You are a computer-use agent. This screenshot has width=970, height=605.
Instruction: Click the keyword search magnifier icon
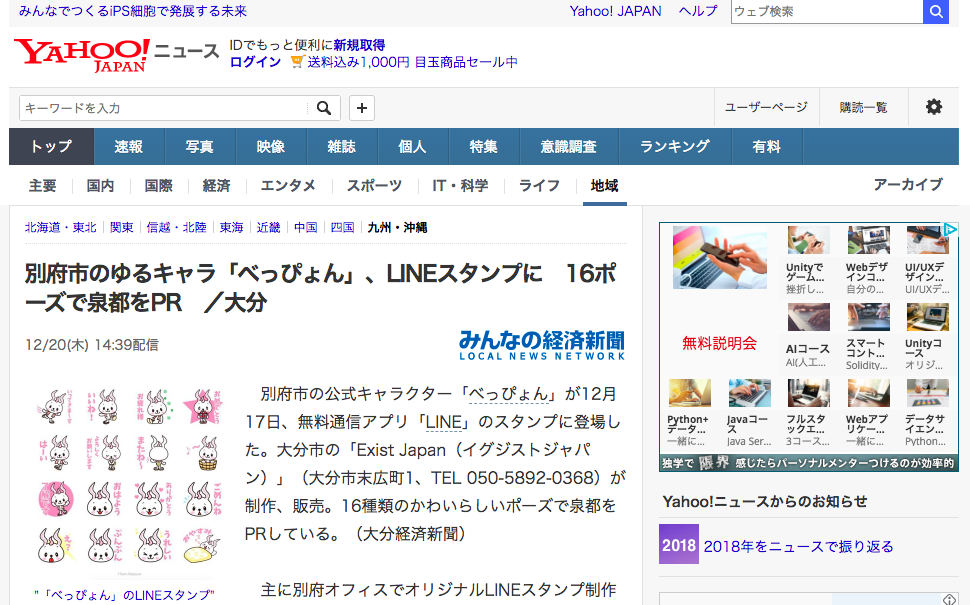click(323, 106)
